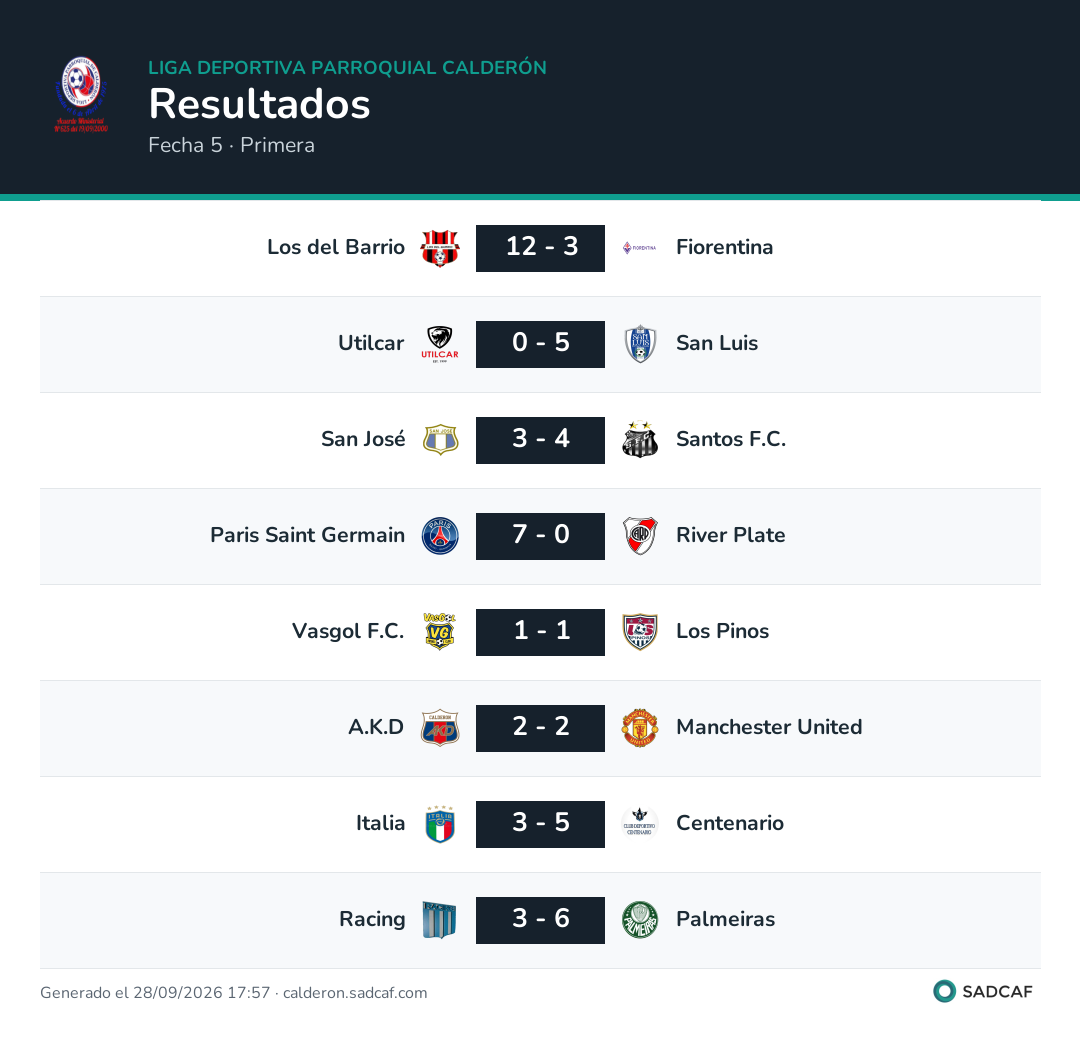Image resolution: width=1080 pixels, height=1044 pixels.
Task: Click the Italia team crest
Action: 440,824
